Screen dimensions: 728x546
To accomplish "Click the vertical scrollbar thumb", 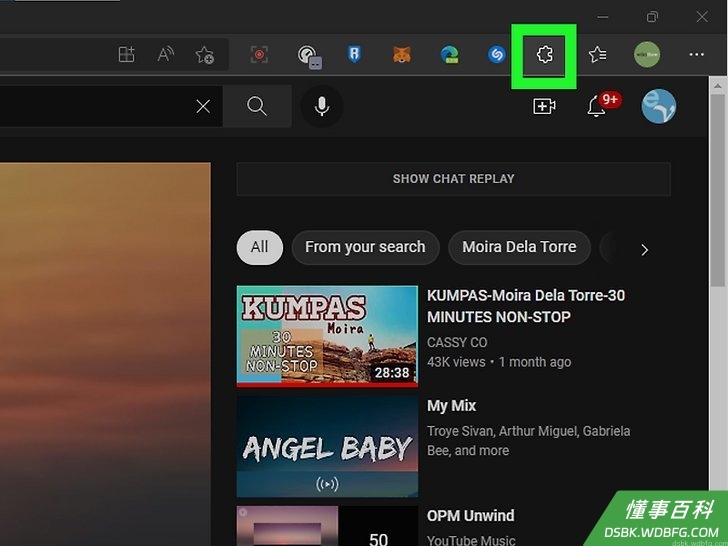I will click(717, 190).
